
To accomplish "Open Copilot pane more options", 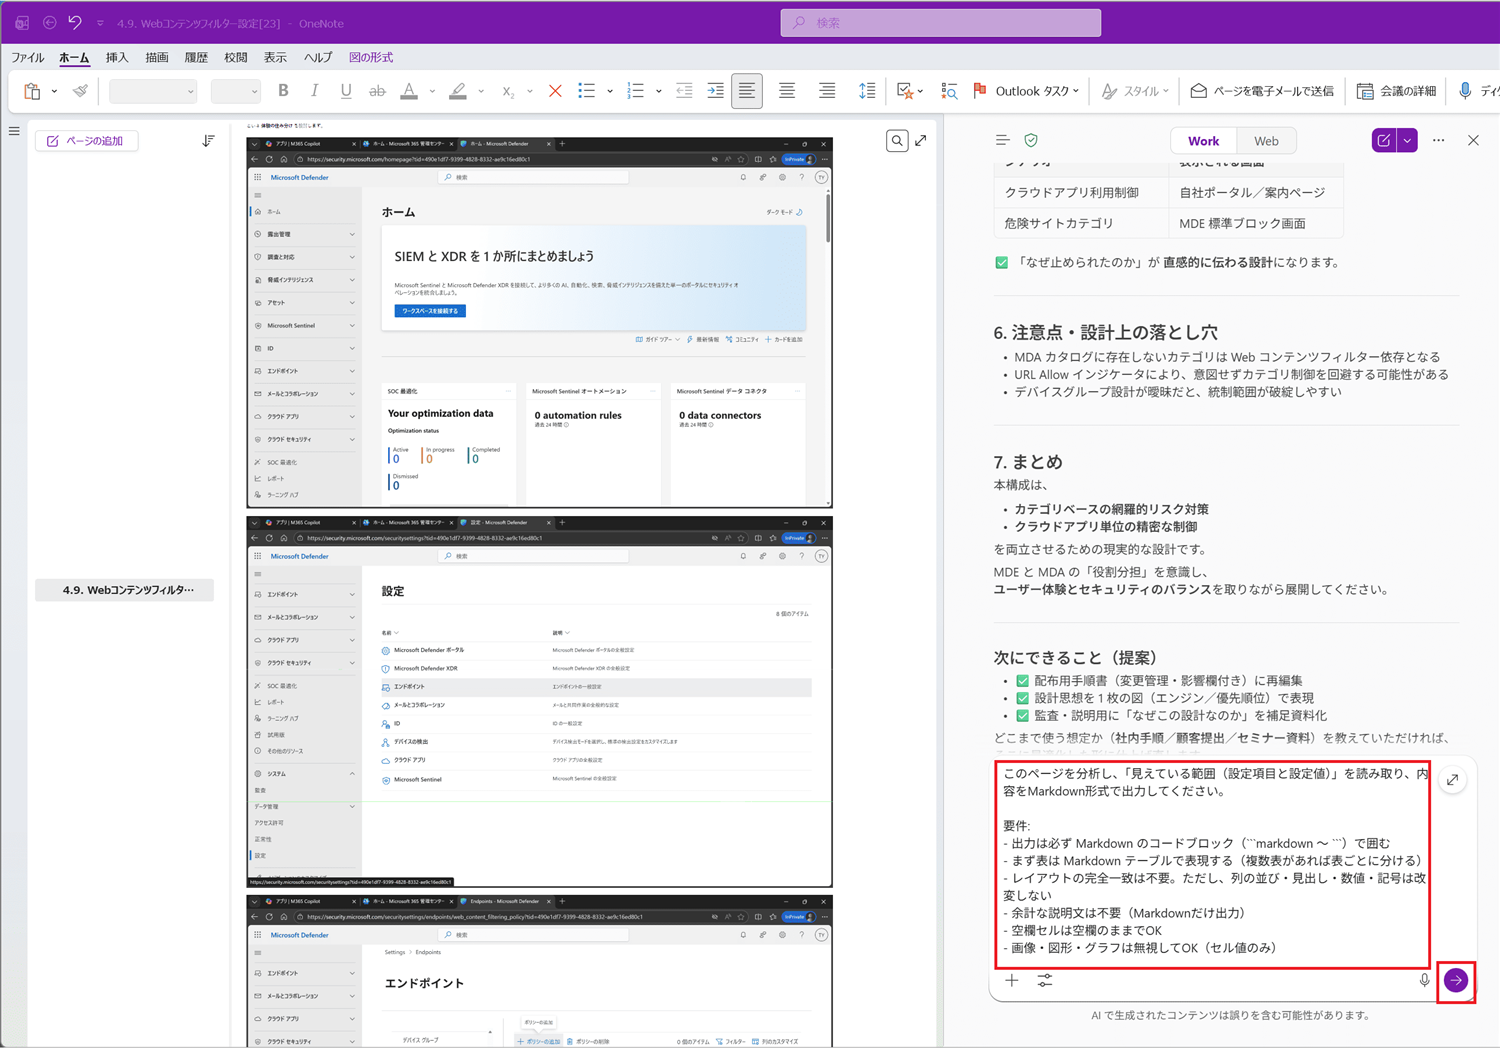I will coord(1438,141).
